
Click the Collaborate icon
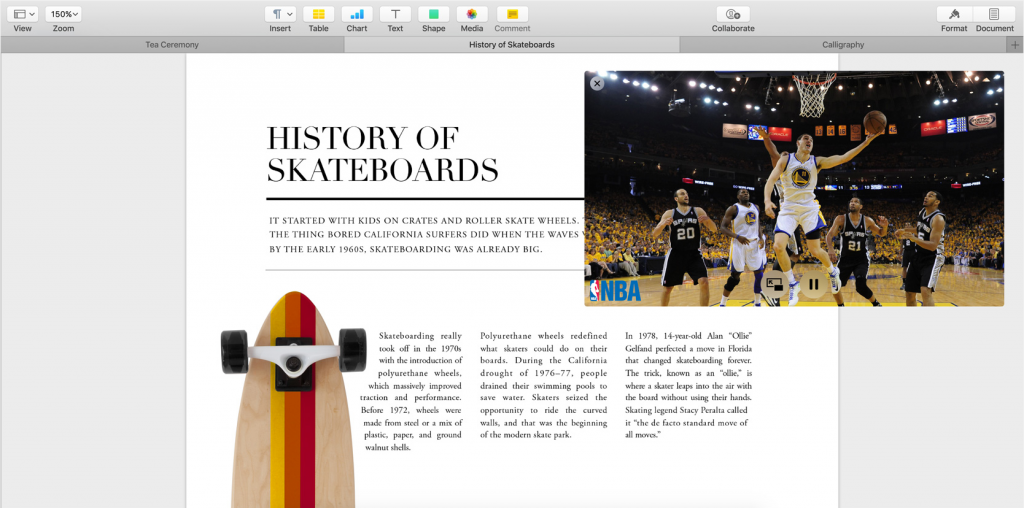(733, 14)
